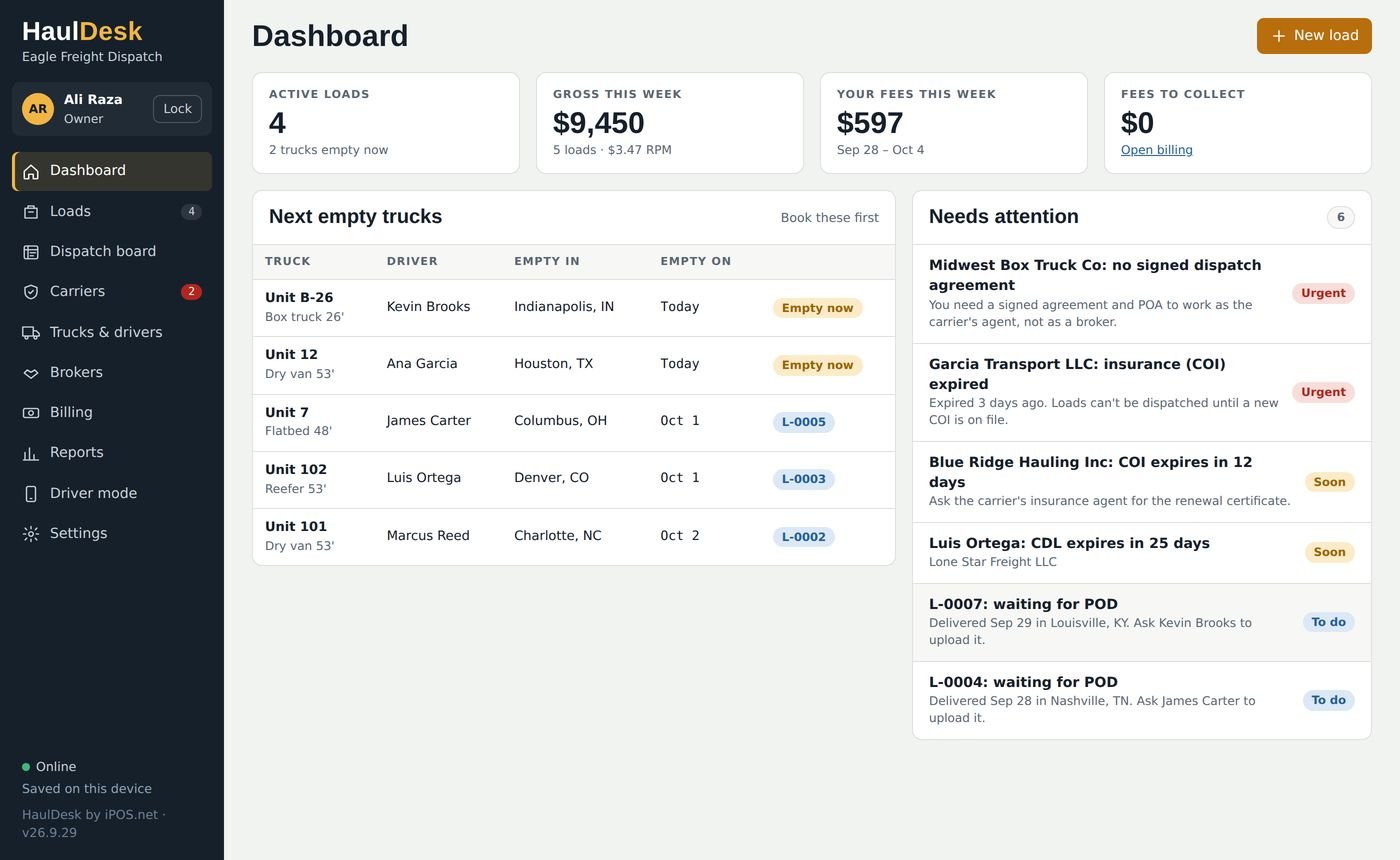Go to Dispatch board page
Viewport: 1400px width, 860px height.
(112, 251)
